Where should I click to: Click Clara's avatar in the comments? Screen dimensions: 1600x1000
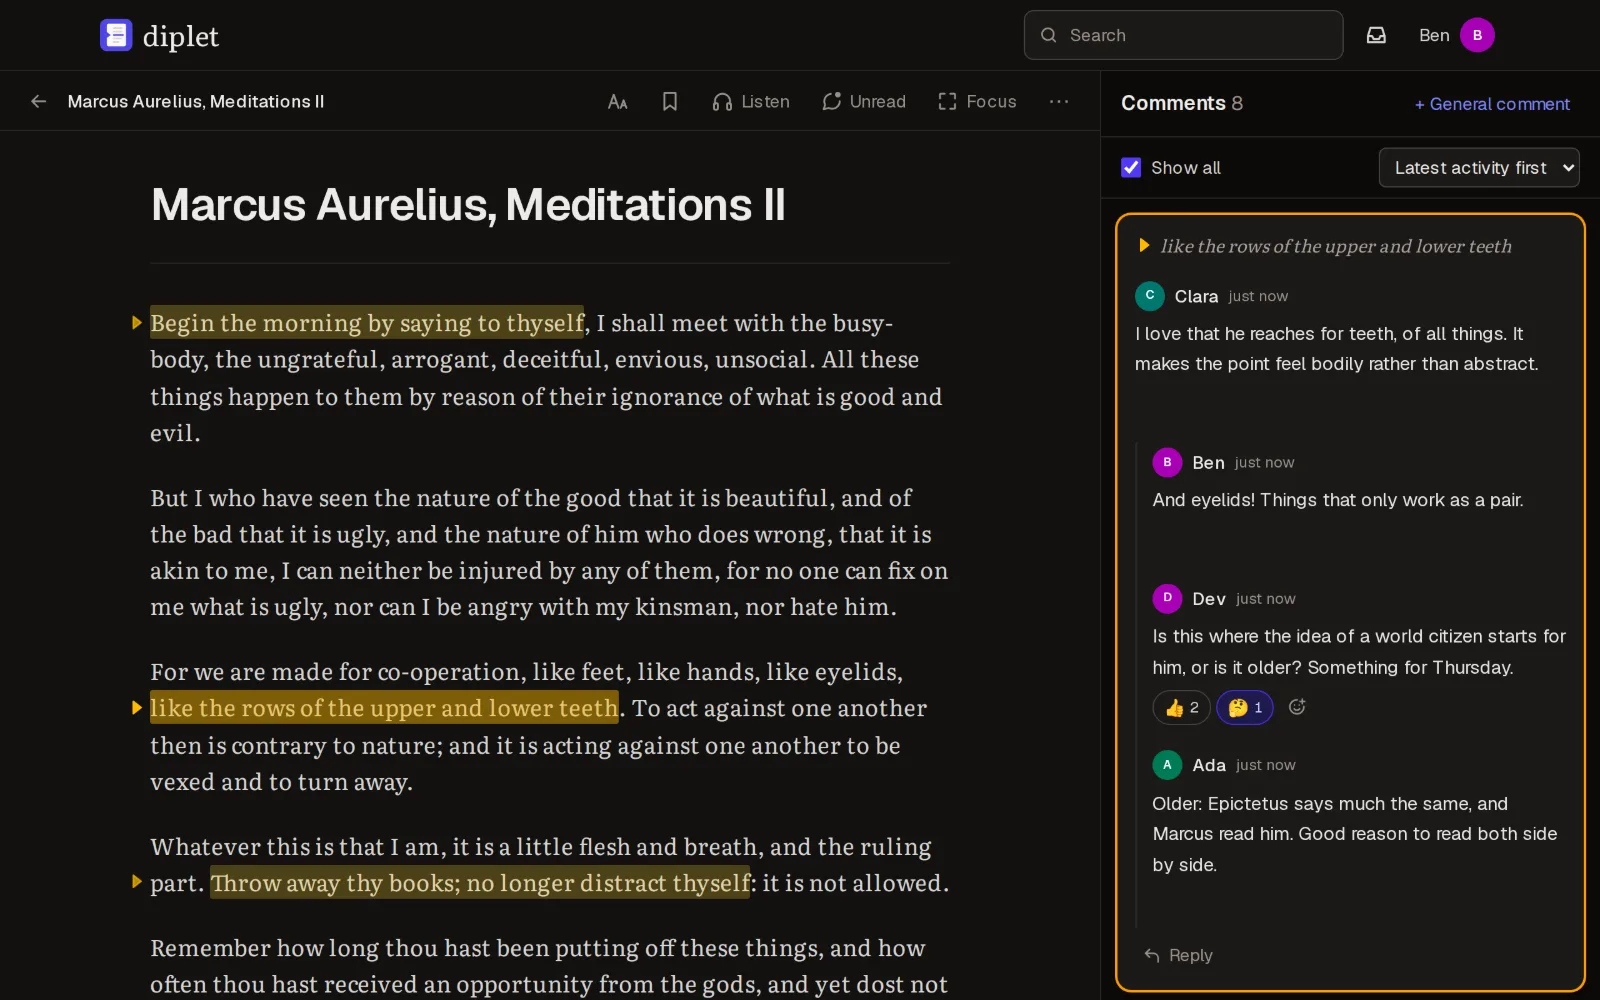coord(1150,296)
